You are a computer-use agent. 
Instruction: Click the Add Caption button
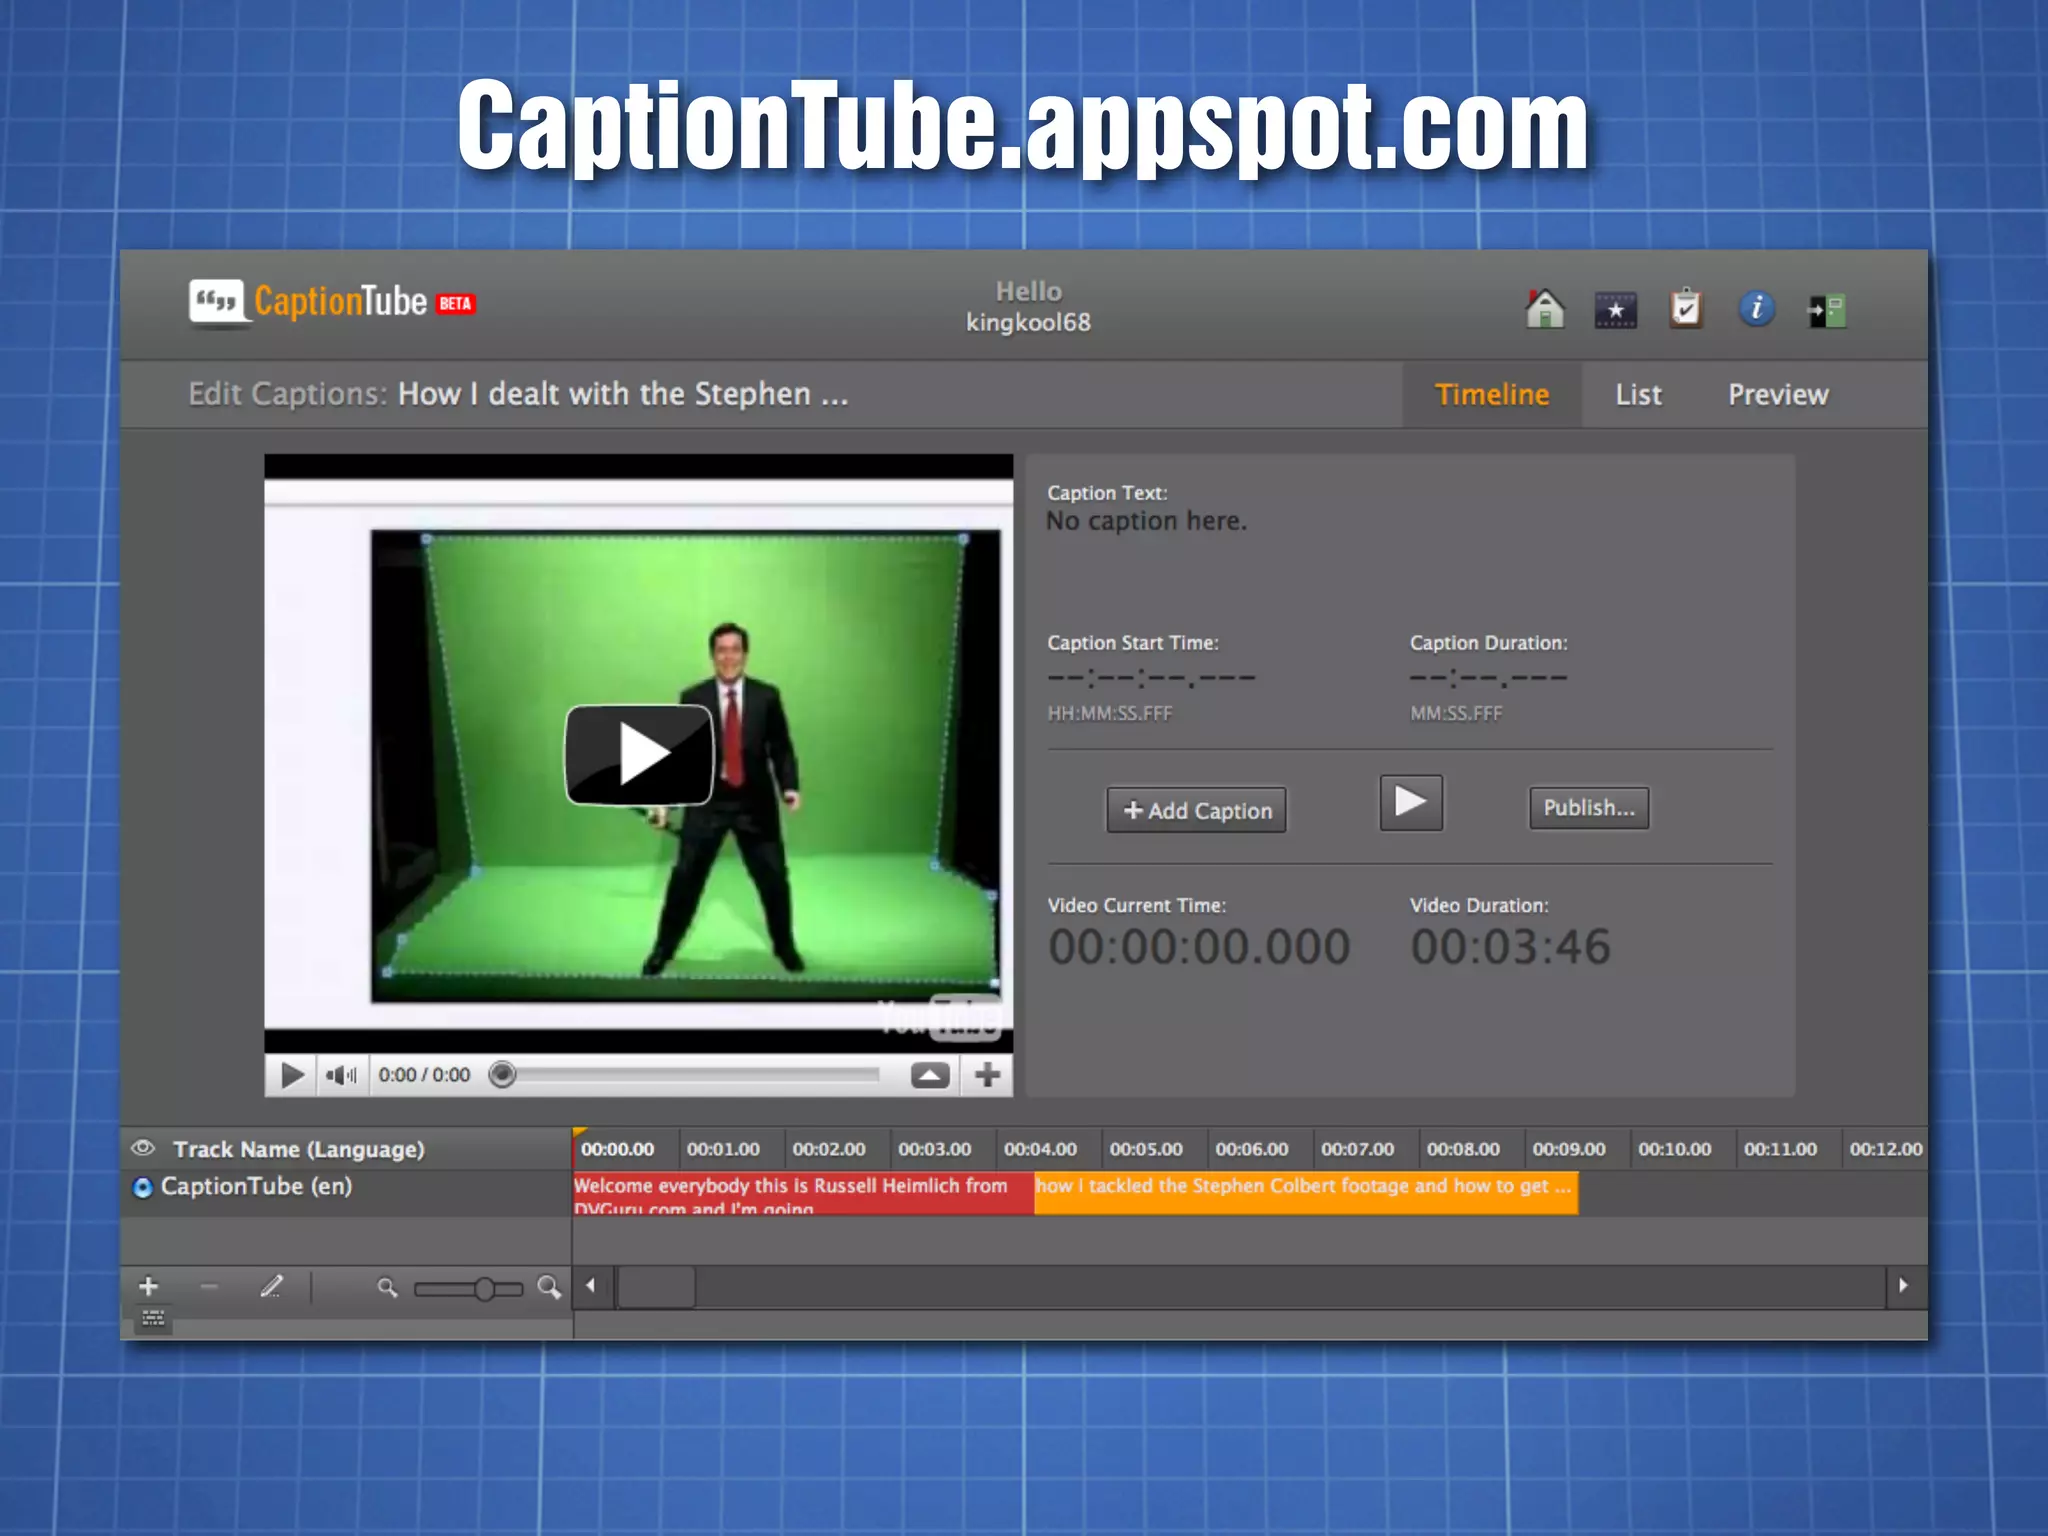1196,810
